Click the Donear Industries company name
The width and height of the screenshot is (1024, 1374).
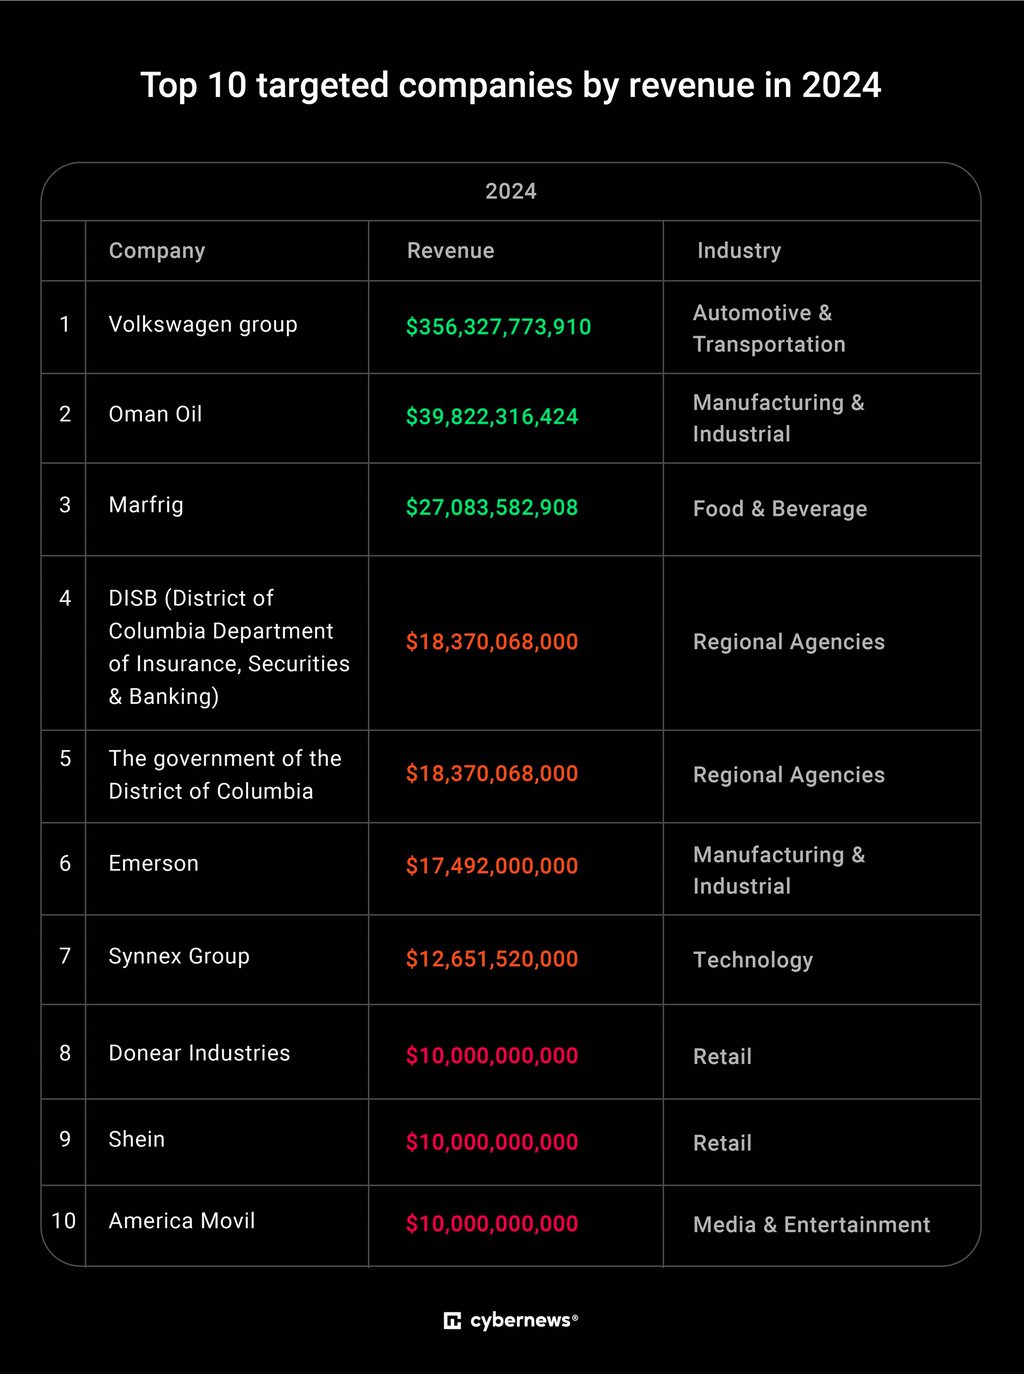(x=199, y=1053)
